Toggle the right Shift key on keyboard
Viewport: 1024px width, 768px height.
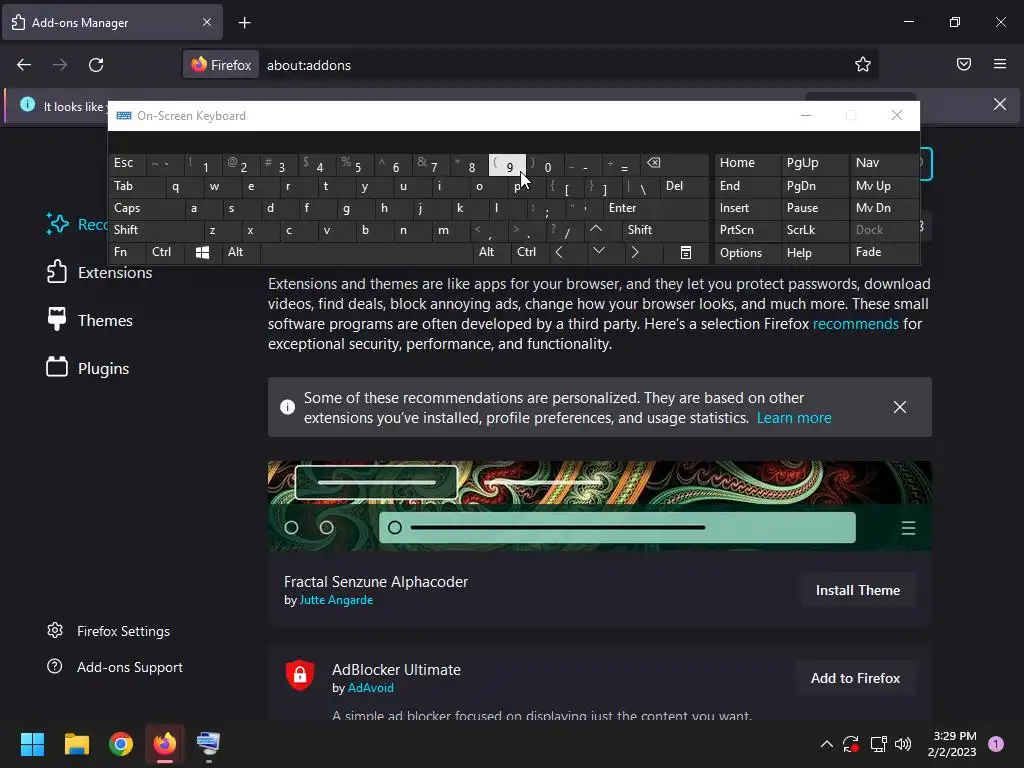[x=665, y=231]
